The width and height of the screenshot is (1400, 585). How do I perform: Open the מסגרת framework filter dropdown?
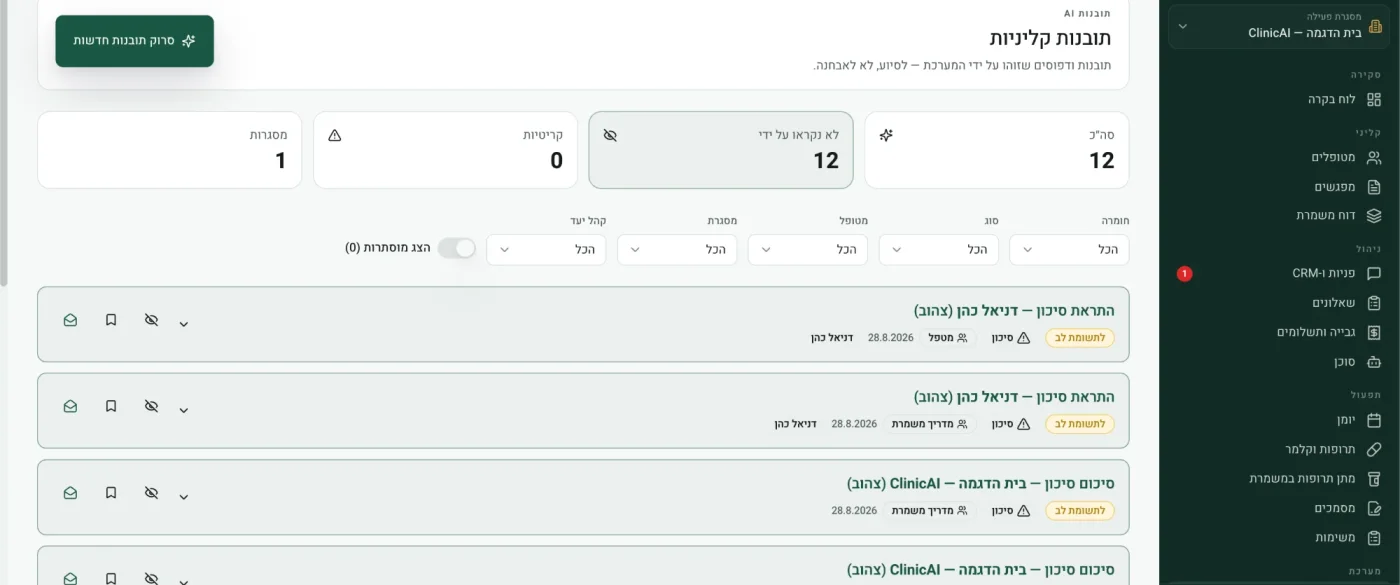point(677,249)
